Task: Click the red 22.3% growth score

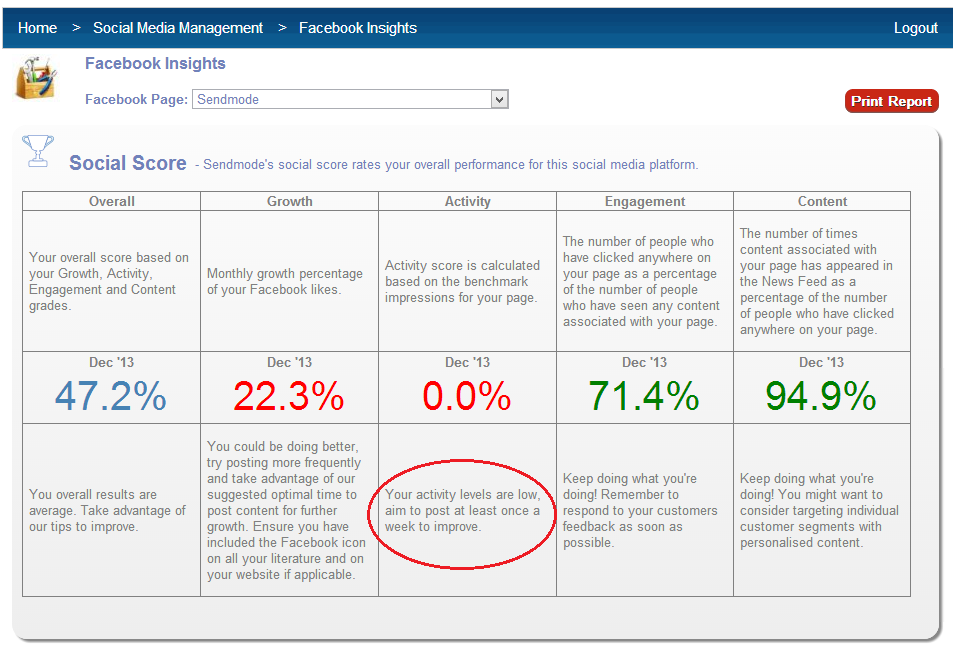Action: coord(289,397)
